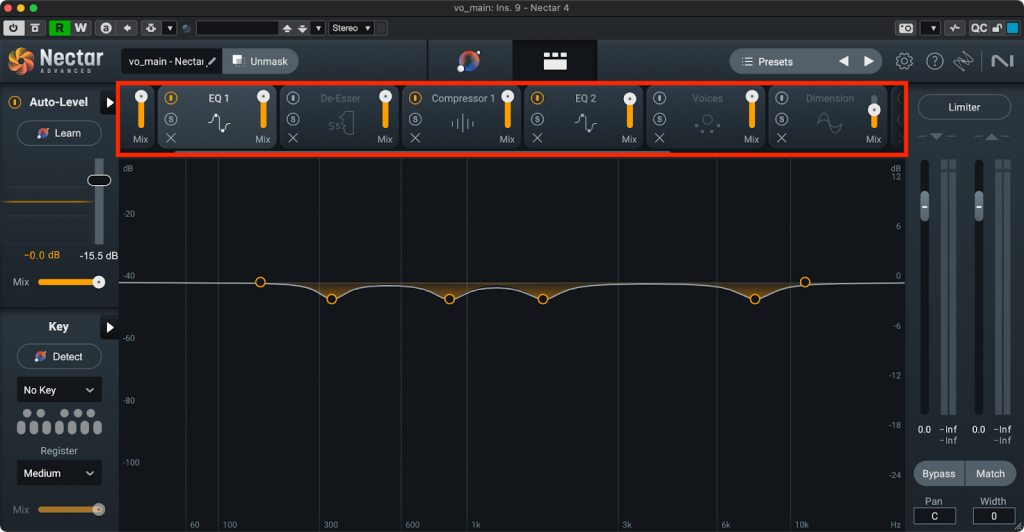Switch to the module chain view
This screenshot has height=532, width=1024.
click(x=554, y=61)
